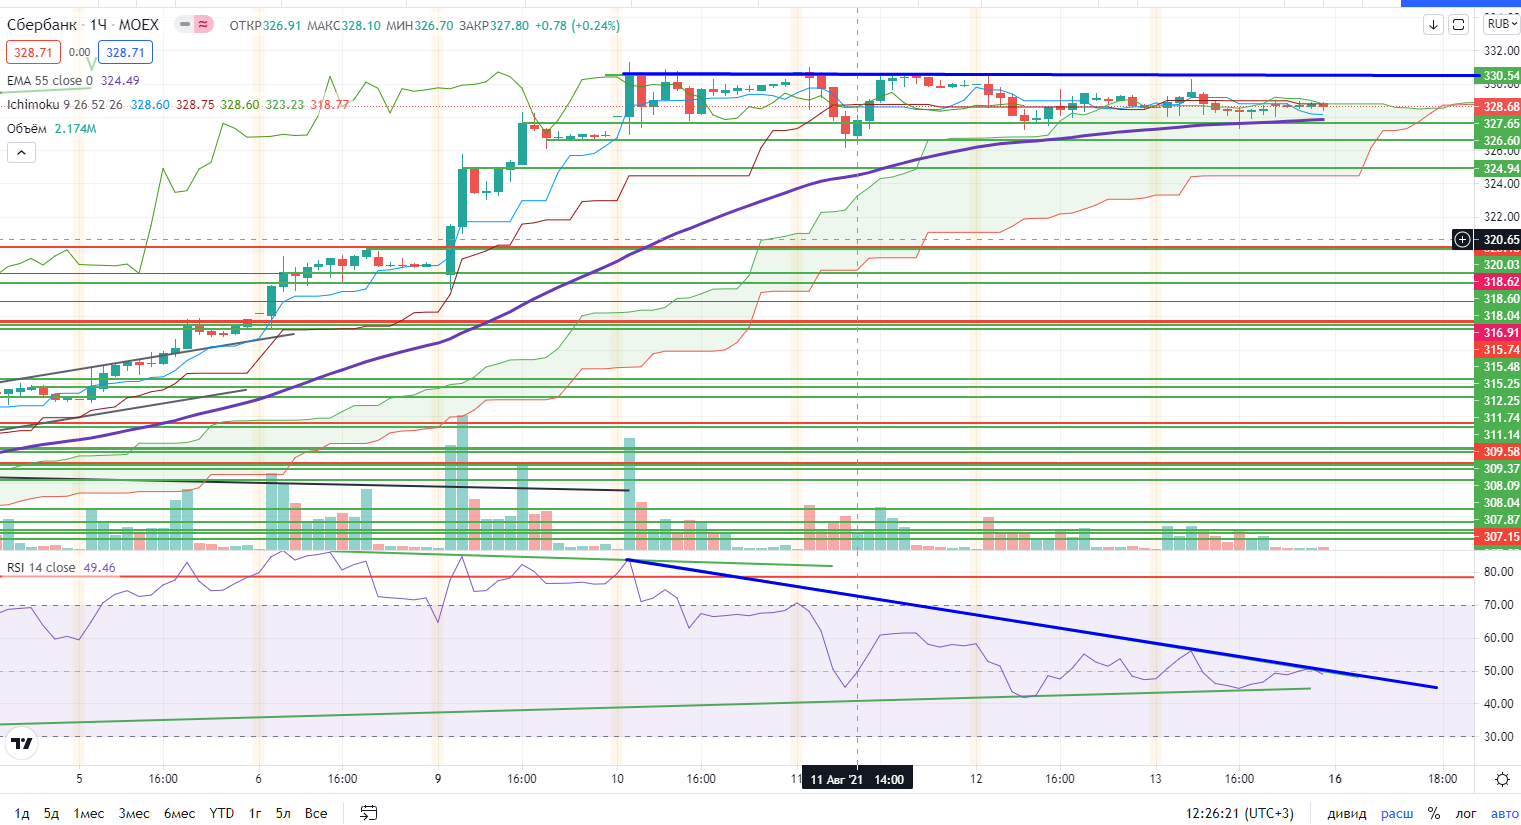Viewport: 1521px width, 825px height.
Task: Click the down-arrow button beside the RUB selector
Action: 1433,24
